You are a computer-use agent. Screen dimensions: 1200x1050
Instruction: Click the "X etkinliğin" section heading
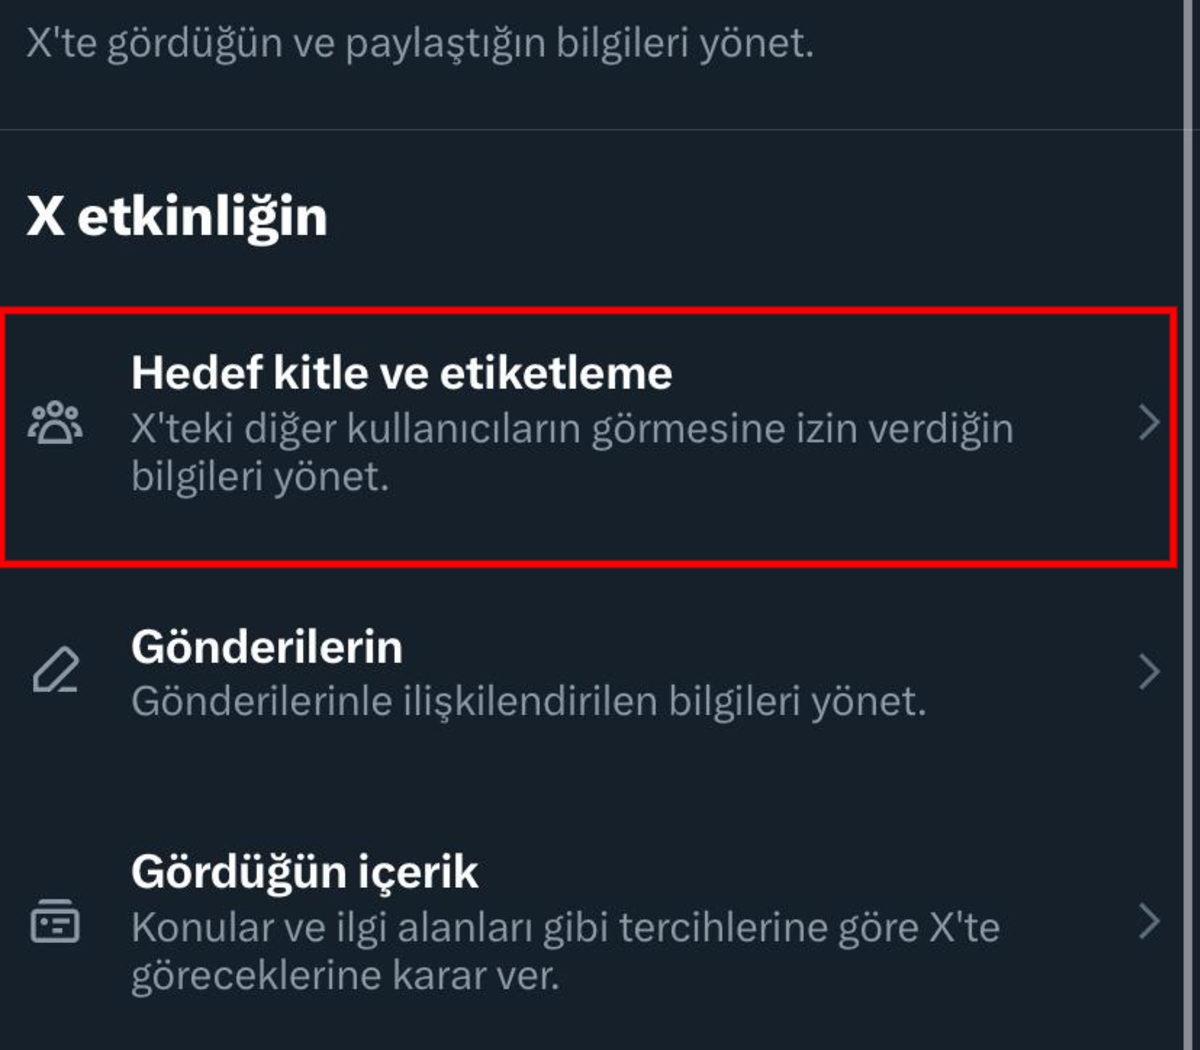(177, 216)
